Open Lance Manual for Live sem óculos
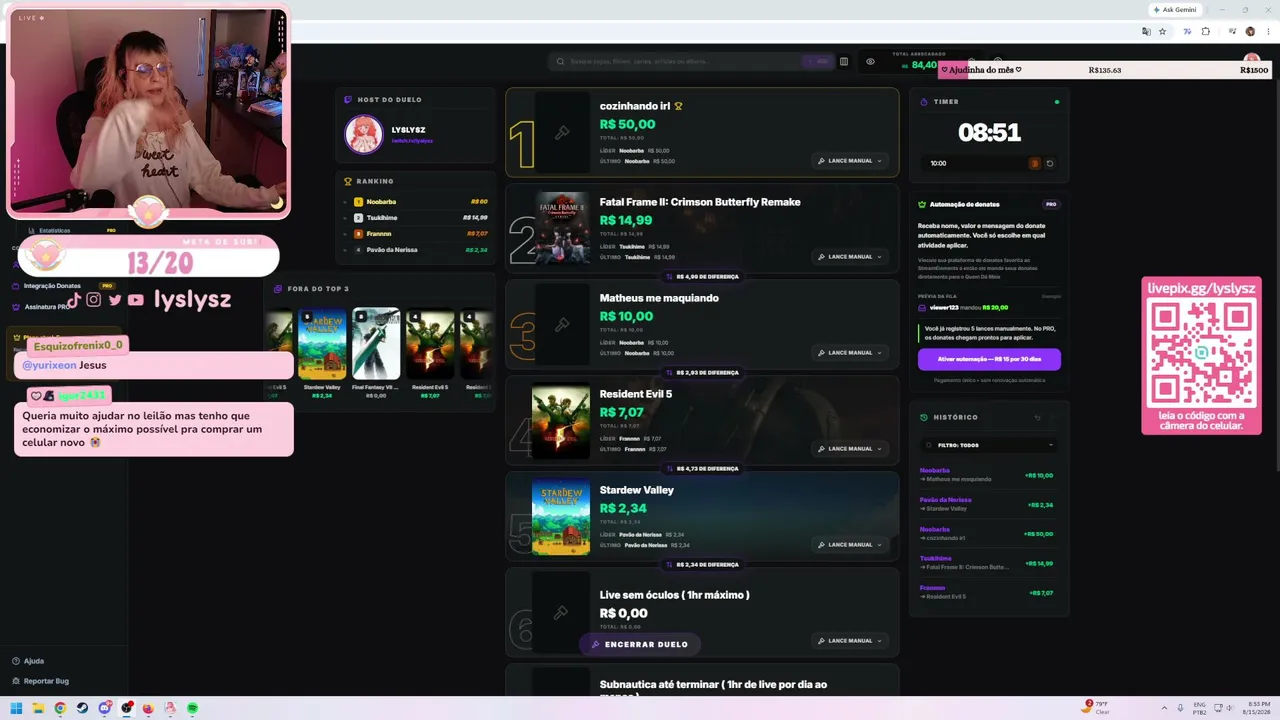 coord(850,641)
